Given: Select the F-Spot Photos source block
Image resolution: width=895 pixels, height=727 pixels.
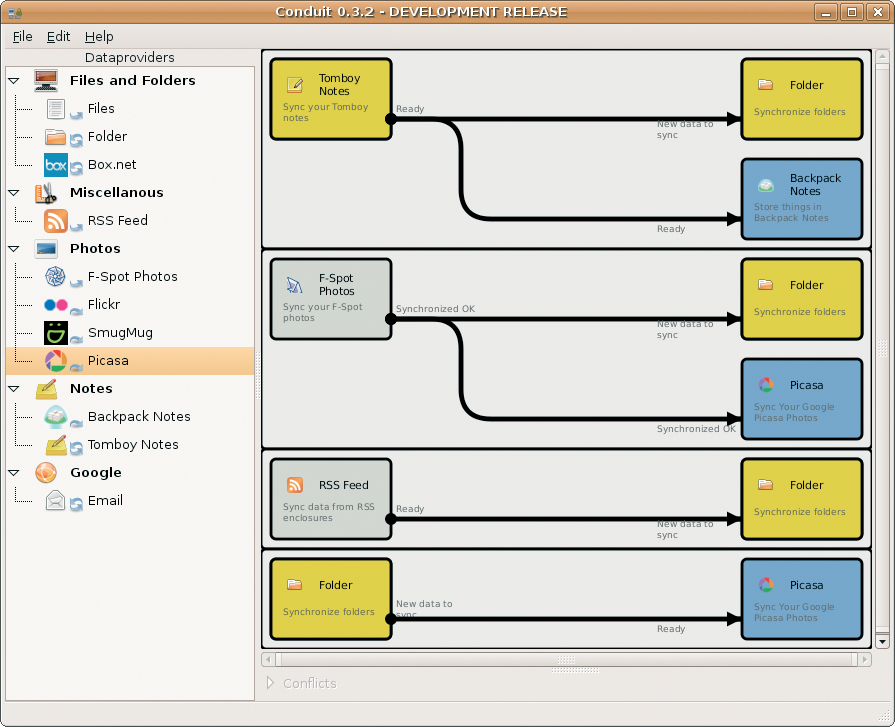Looking at the screenshot, I should coord(331,299).
